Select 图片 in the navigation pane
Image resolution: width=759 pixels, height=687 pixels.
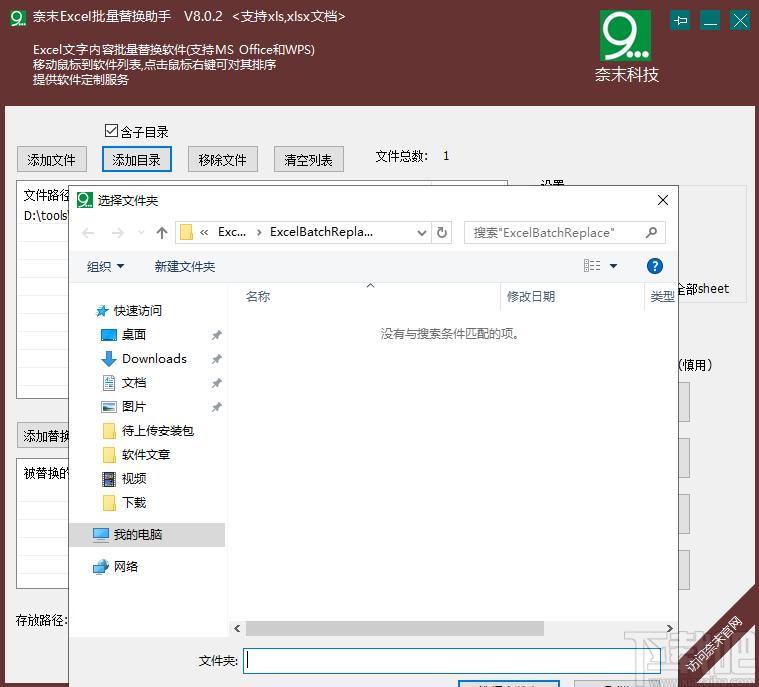[x=134, y=407]
